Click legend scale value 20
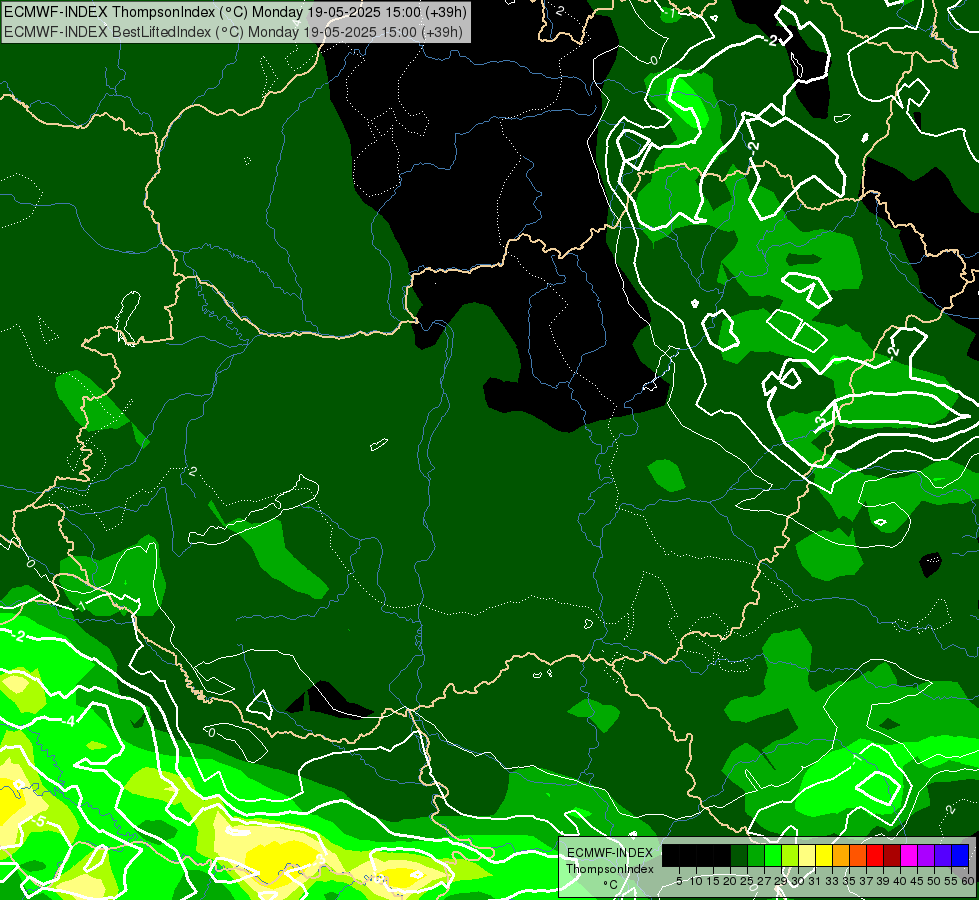The height and width of the screenshot is (900, 979). click(x=730, y=881)
